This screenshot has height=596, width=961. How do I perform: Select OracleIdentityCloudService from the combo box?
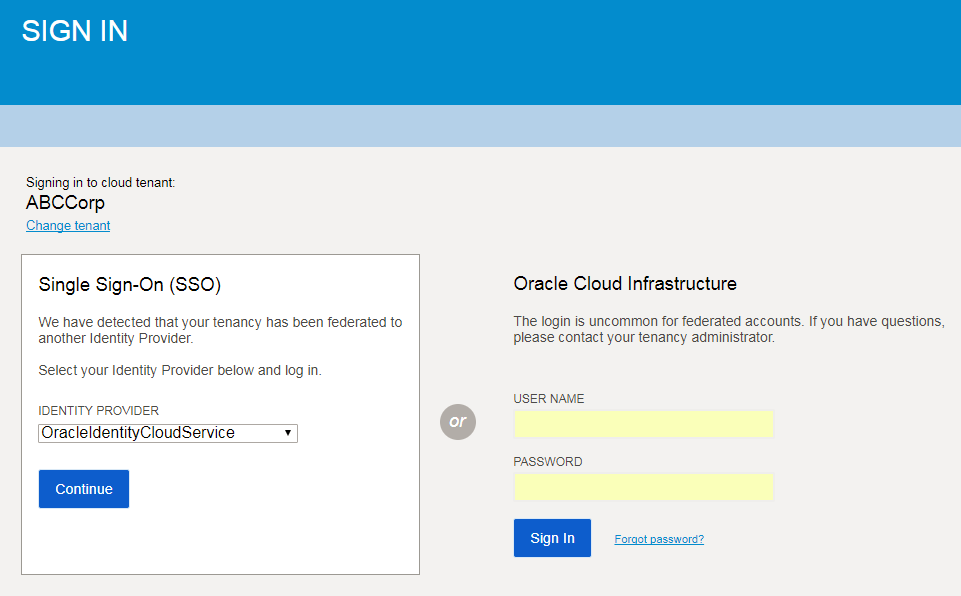tap(167, 432)
